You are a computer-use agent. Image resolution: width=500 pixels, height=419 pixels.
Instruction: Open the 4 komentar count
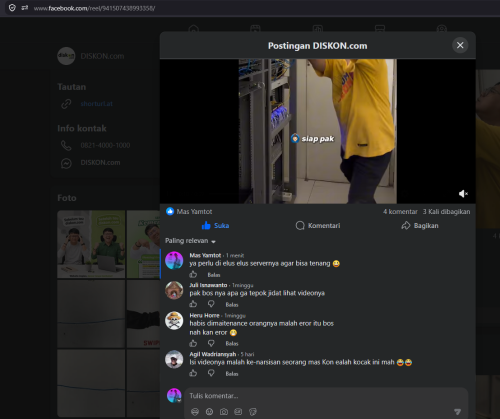pos(400,212)
